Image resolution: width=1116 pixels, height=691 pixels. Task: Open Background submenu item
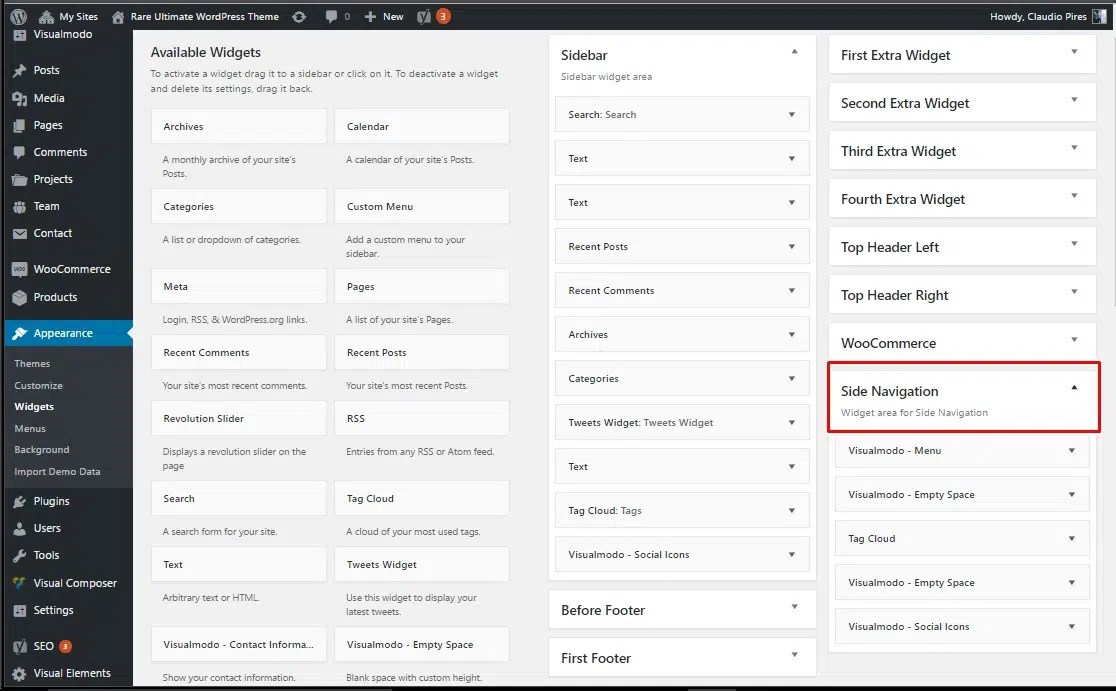42,450
